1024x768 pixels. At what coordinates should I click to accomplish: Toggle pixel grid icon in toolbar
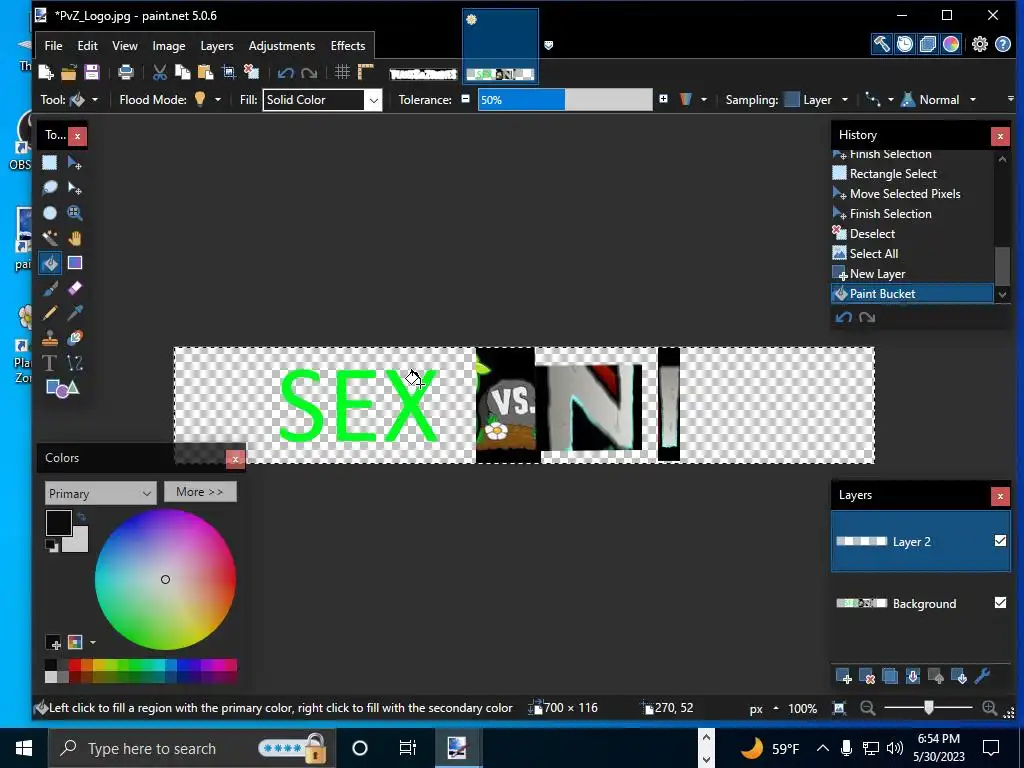click(x=342, y=72)
